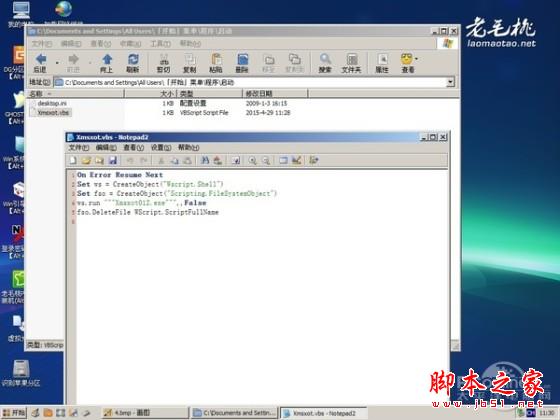Screen dimensions: 560x420
Task: Click the Find binoculars icon in Notepad2
Action: click(x=205, y=160)
